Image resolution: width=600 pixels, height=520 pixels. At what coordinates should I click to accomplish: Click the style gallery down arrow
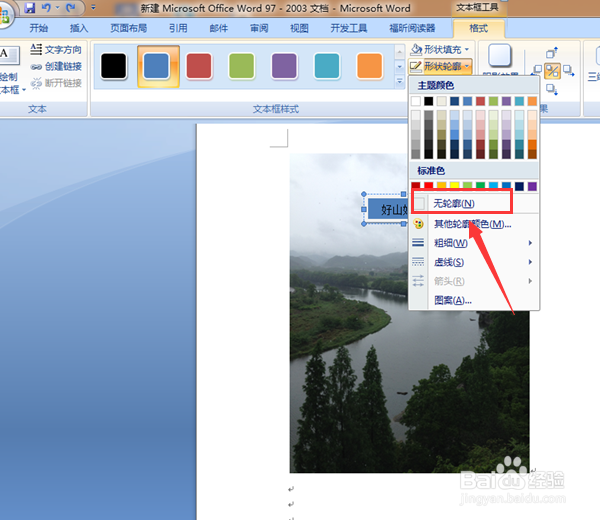tap(399, 67)
